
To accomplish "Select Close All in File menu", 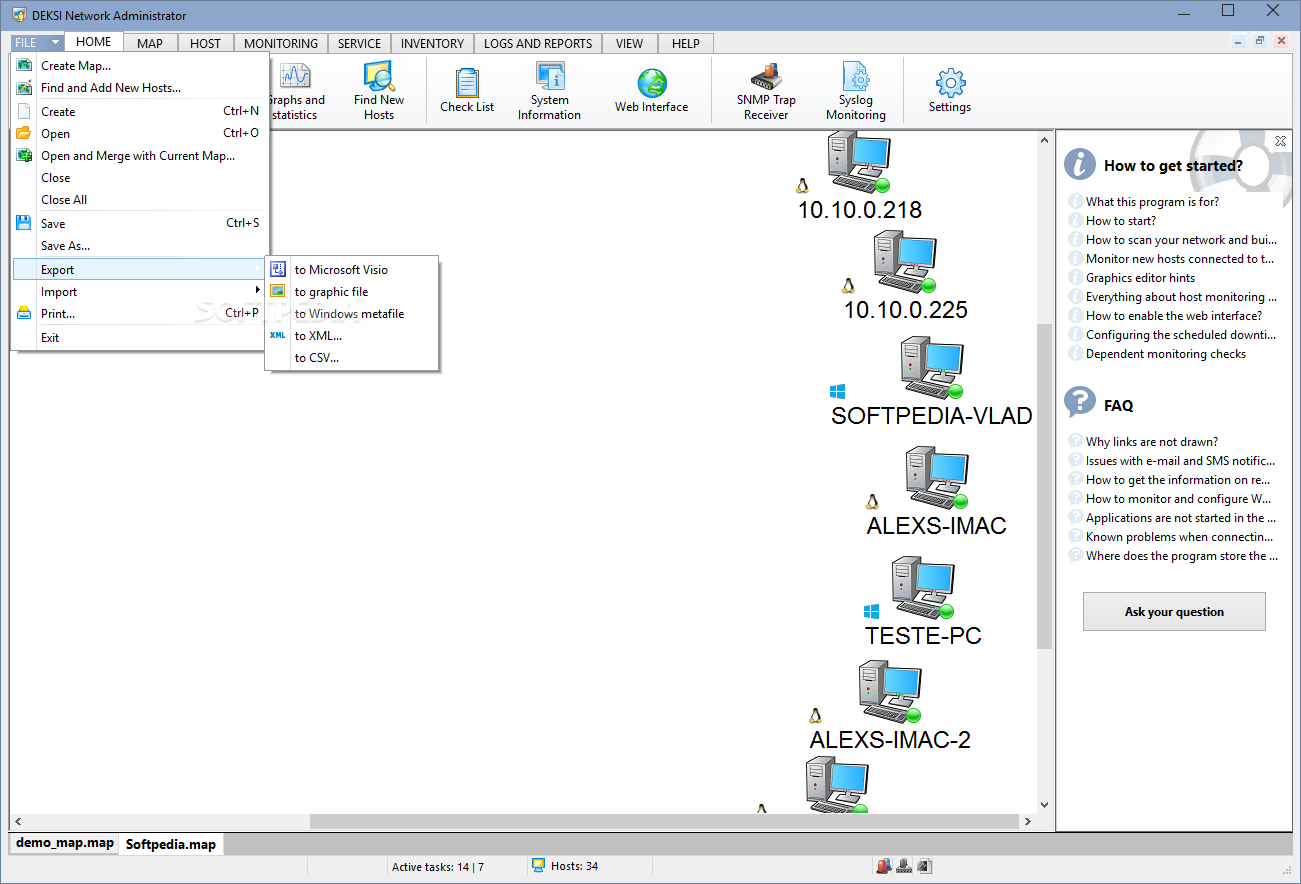I will pos(139,200).
